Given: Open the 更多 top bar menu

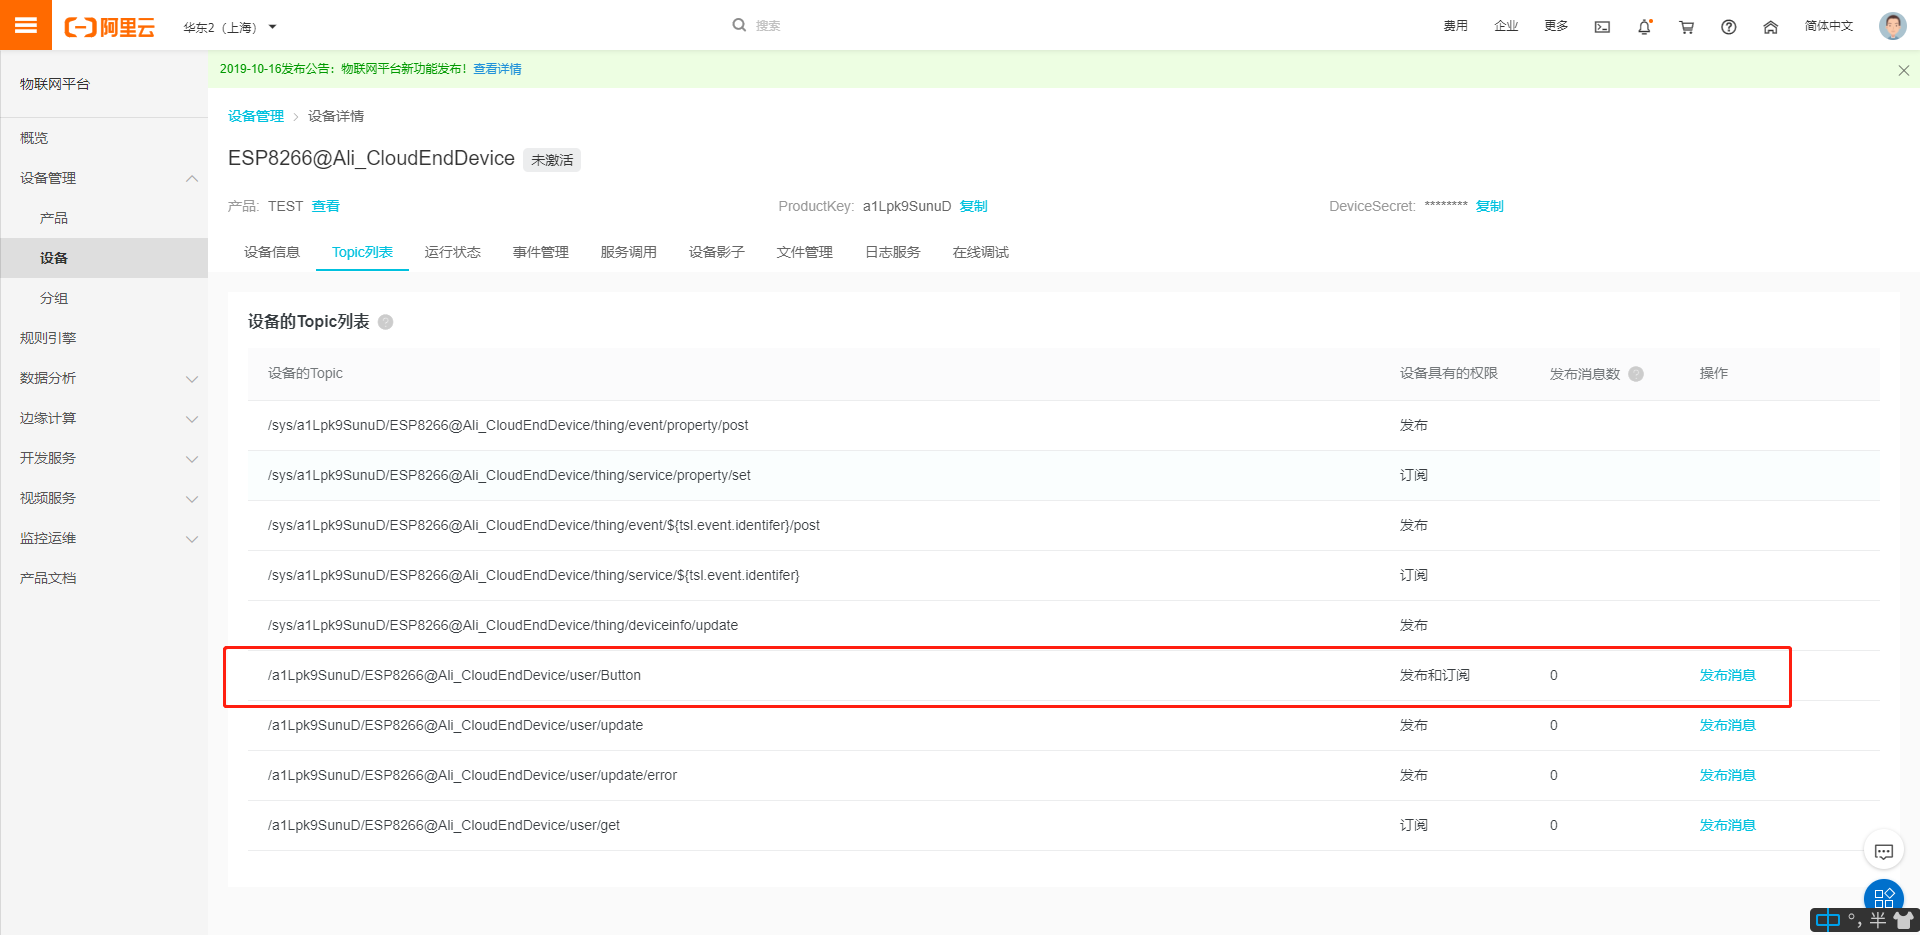Looking at the screenshot, I should click(1554, 27).
